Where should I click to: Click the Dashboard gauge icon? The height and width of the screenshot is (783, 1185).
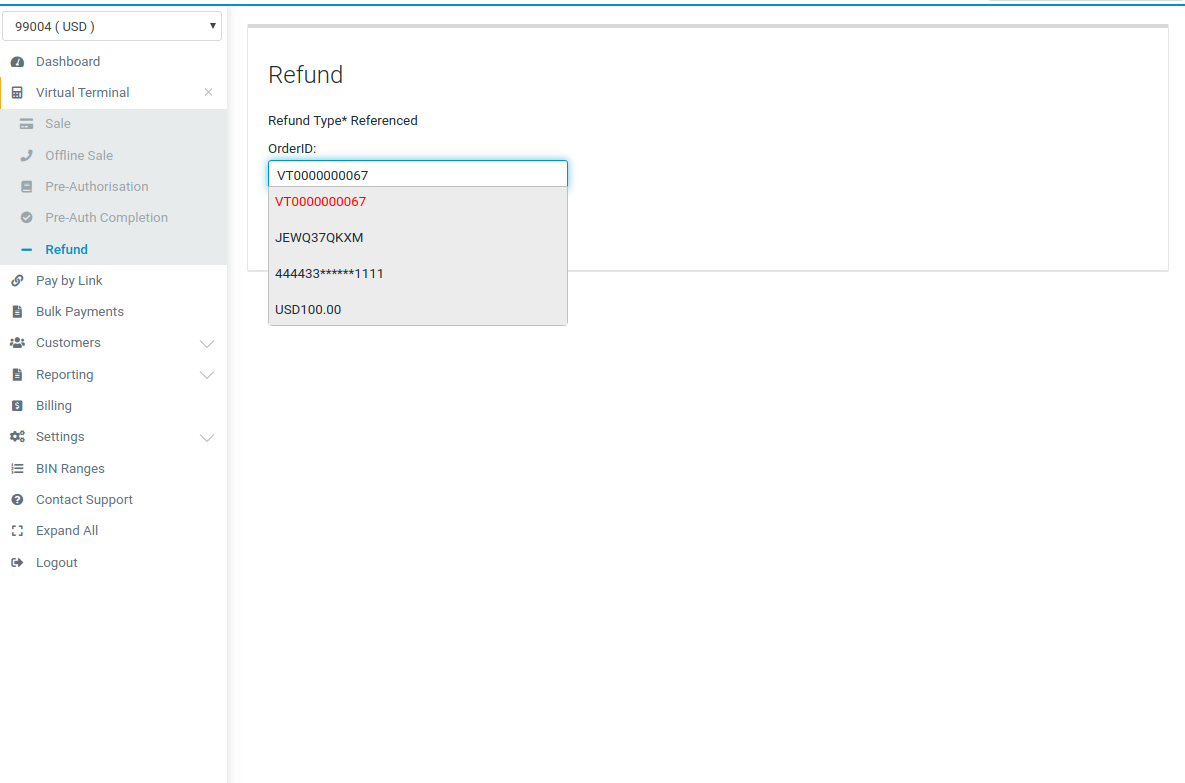tap(17, 62)
